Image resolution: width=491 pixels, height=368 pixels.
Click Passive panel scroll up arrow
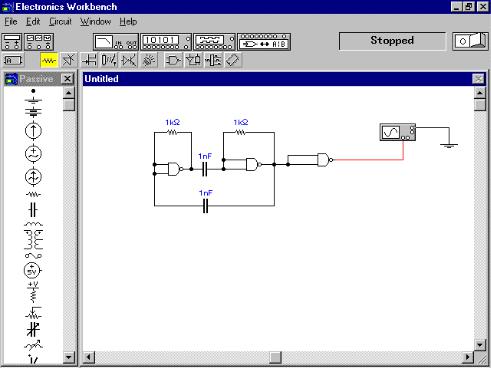point(69,93)
